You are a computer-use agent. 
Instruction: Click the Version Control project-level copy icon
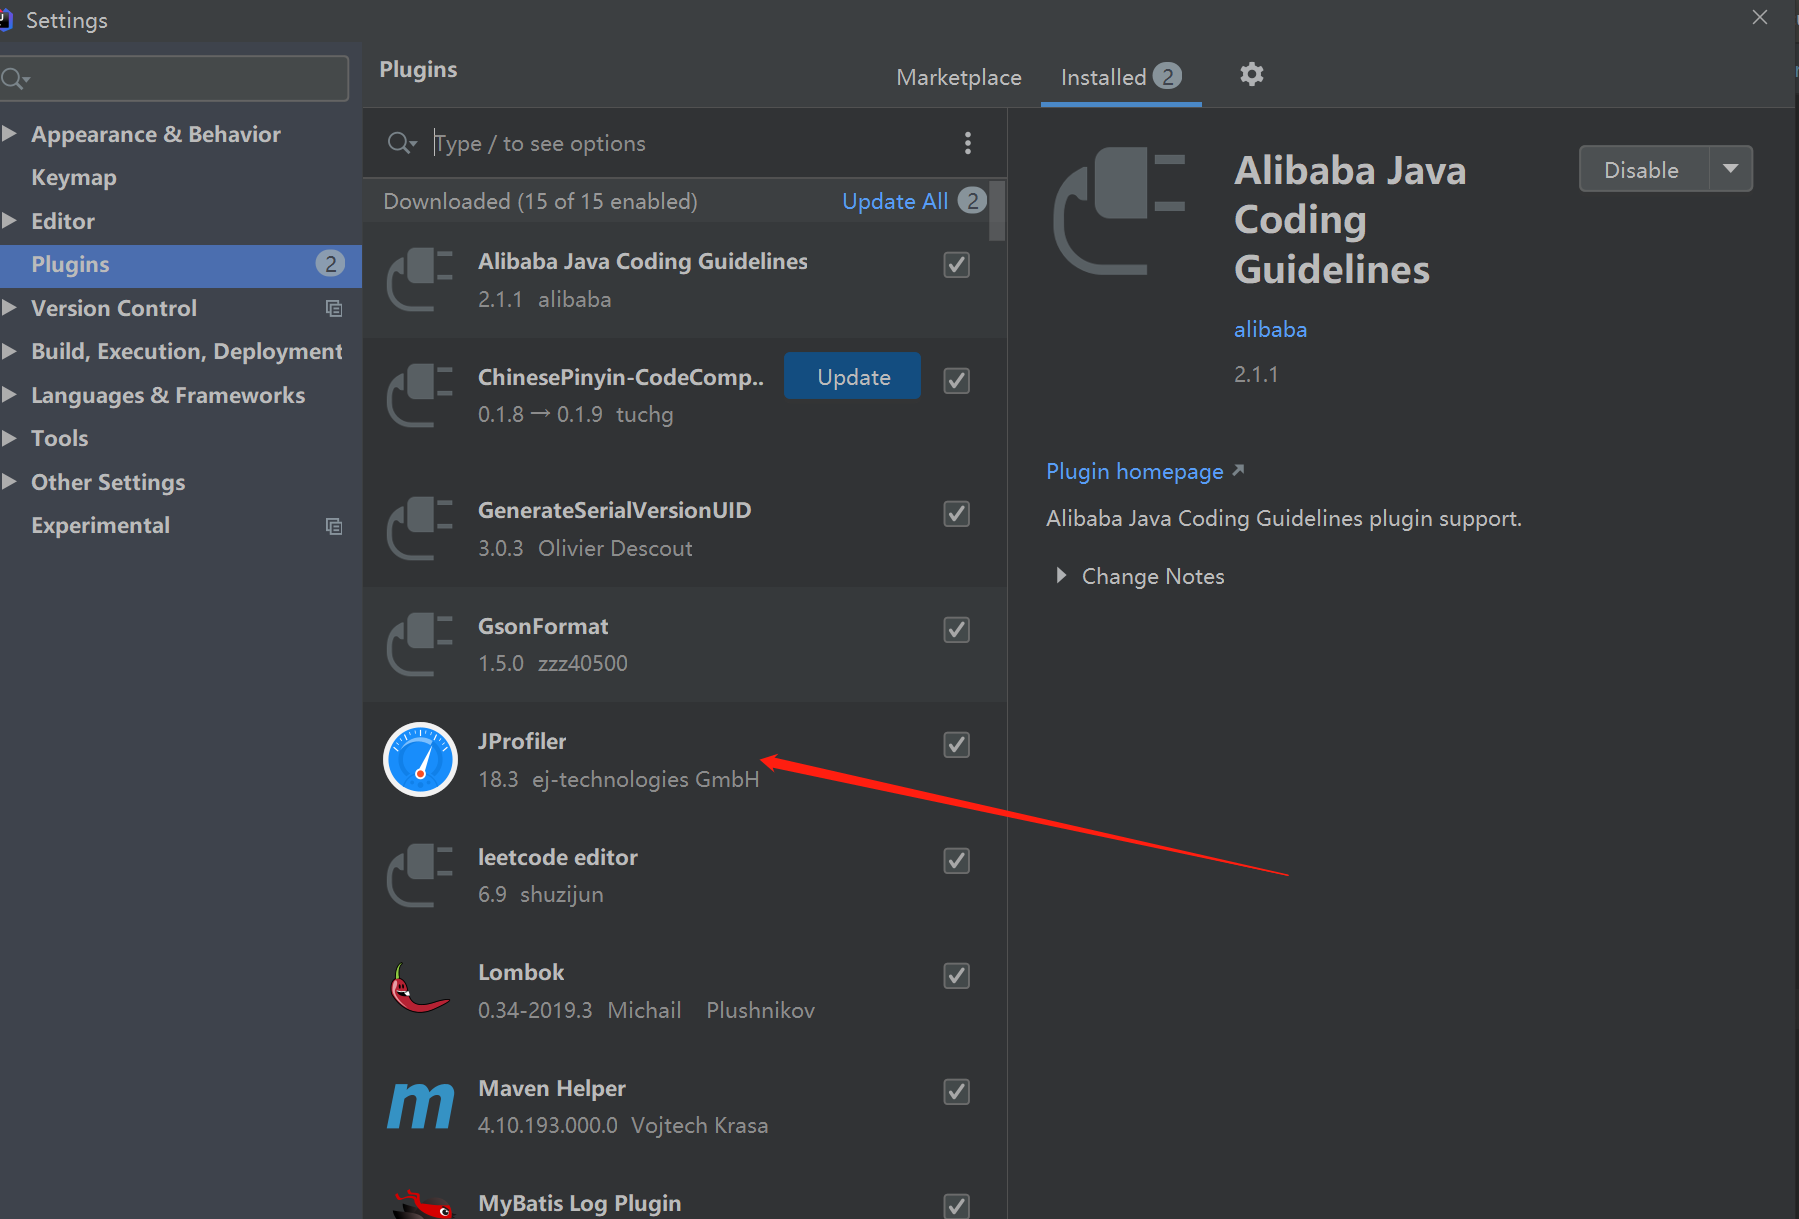pos(334,308)
